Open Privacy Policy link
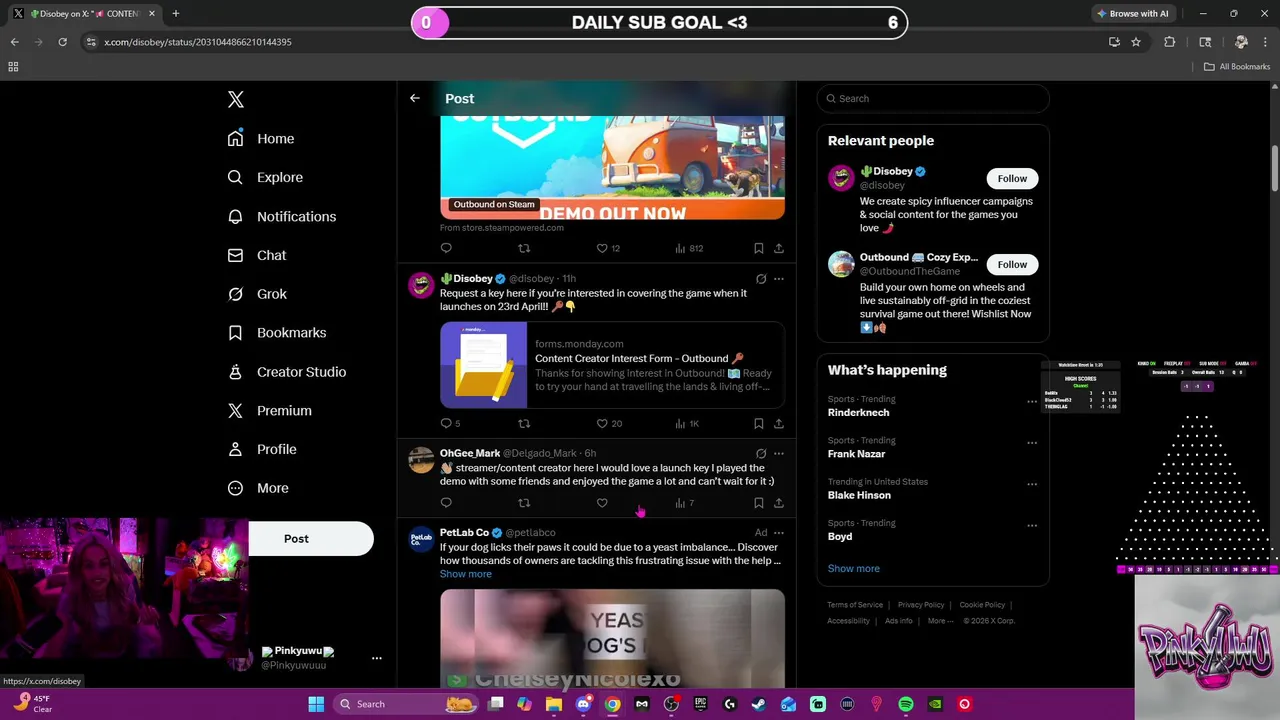Screen dimensions: 1280x720 click(921, 605)
